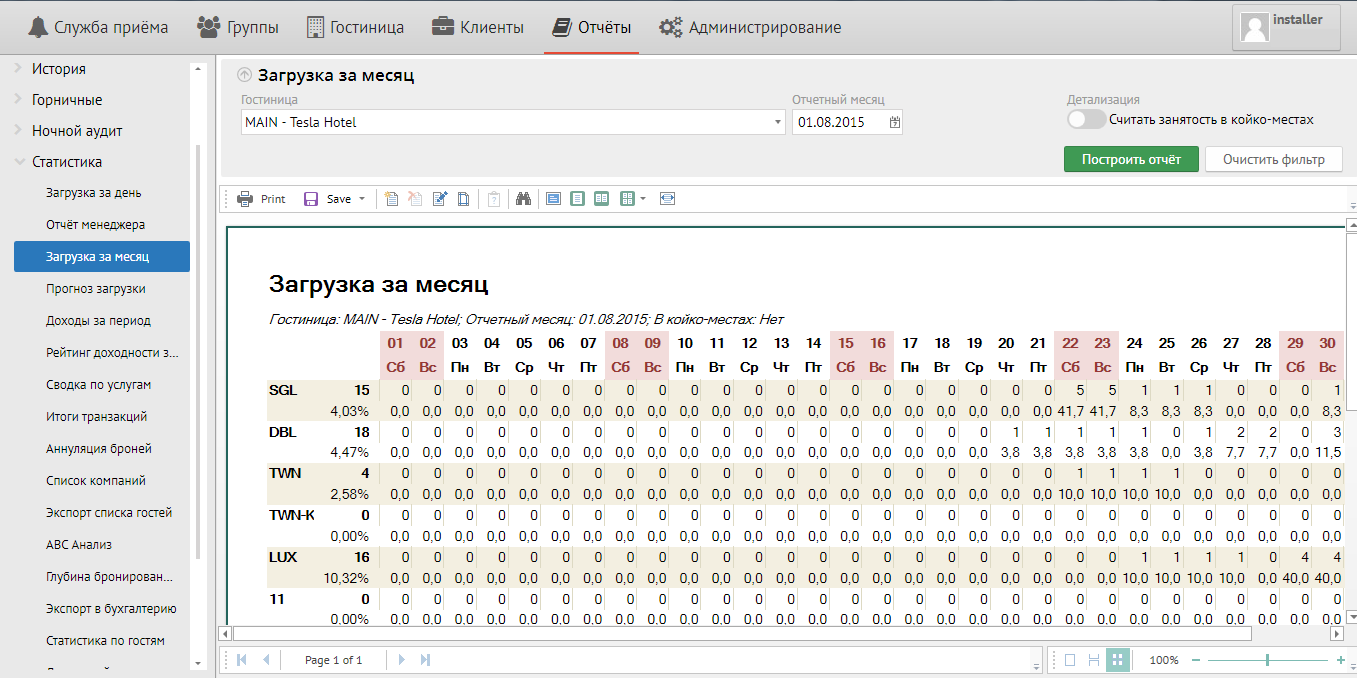Click the Edit page pencil icon

click(x=439, y=199)
